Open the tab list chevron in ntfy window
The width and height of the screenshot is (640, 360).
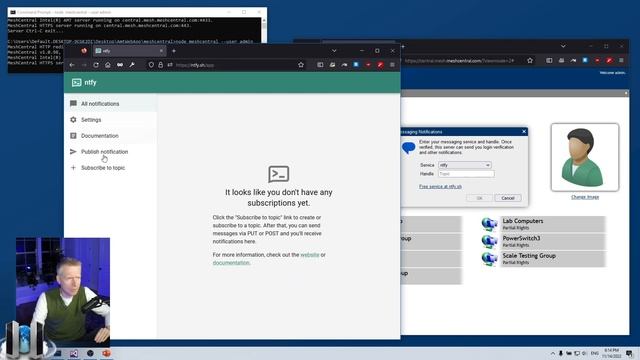tap(334, 51)
